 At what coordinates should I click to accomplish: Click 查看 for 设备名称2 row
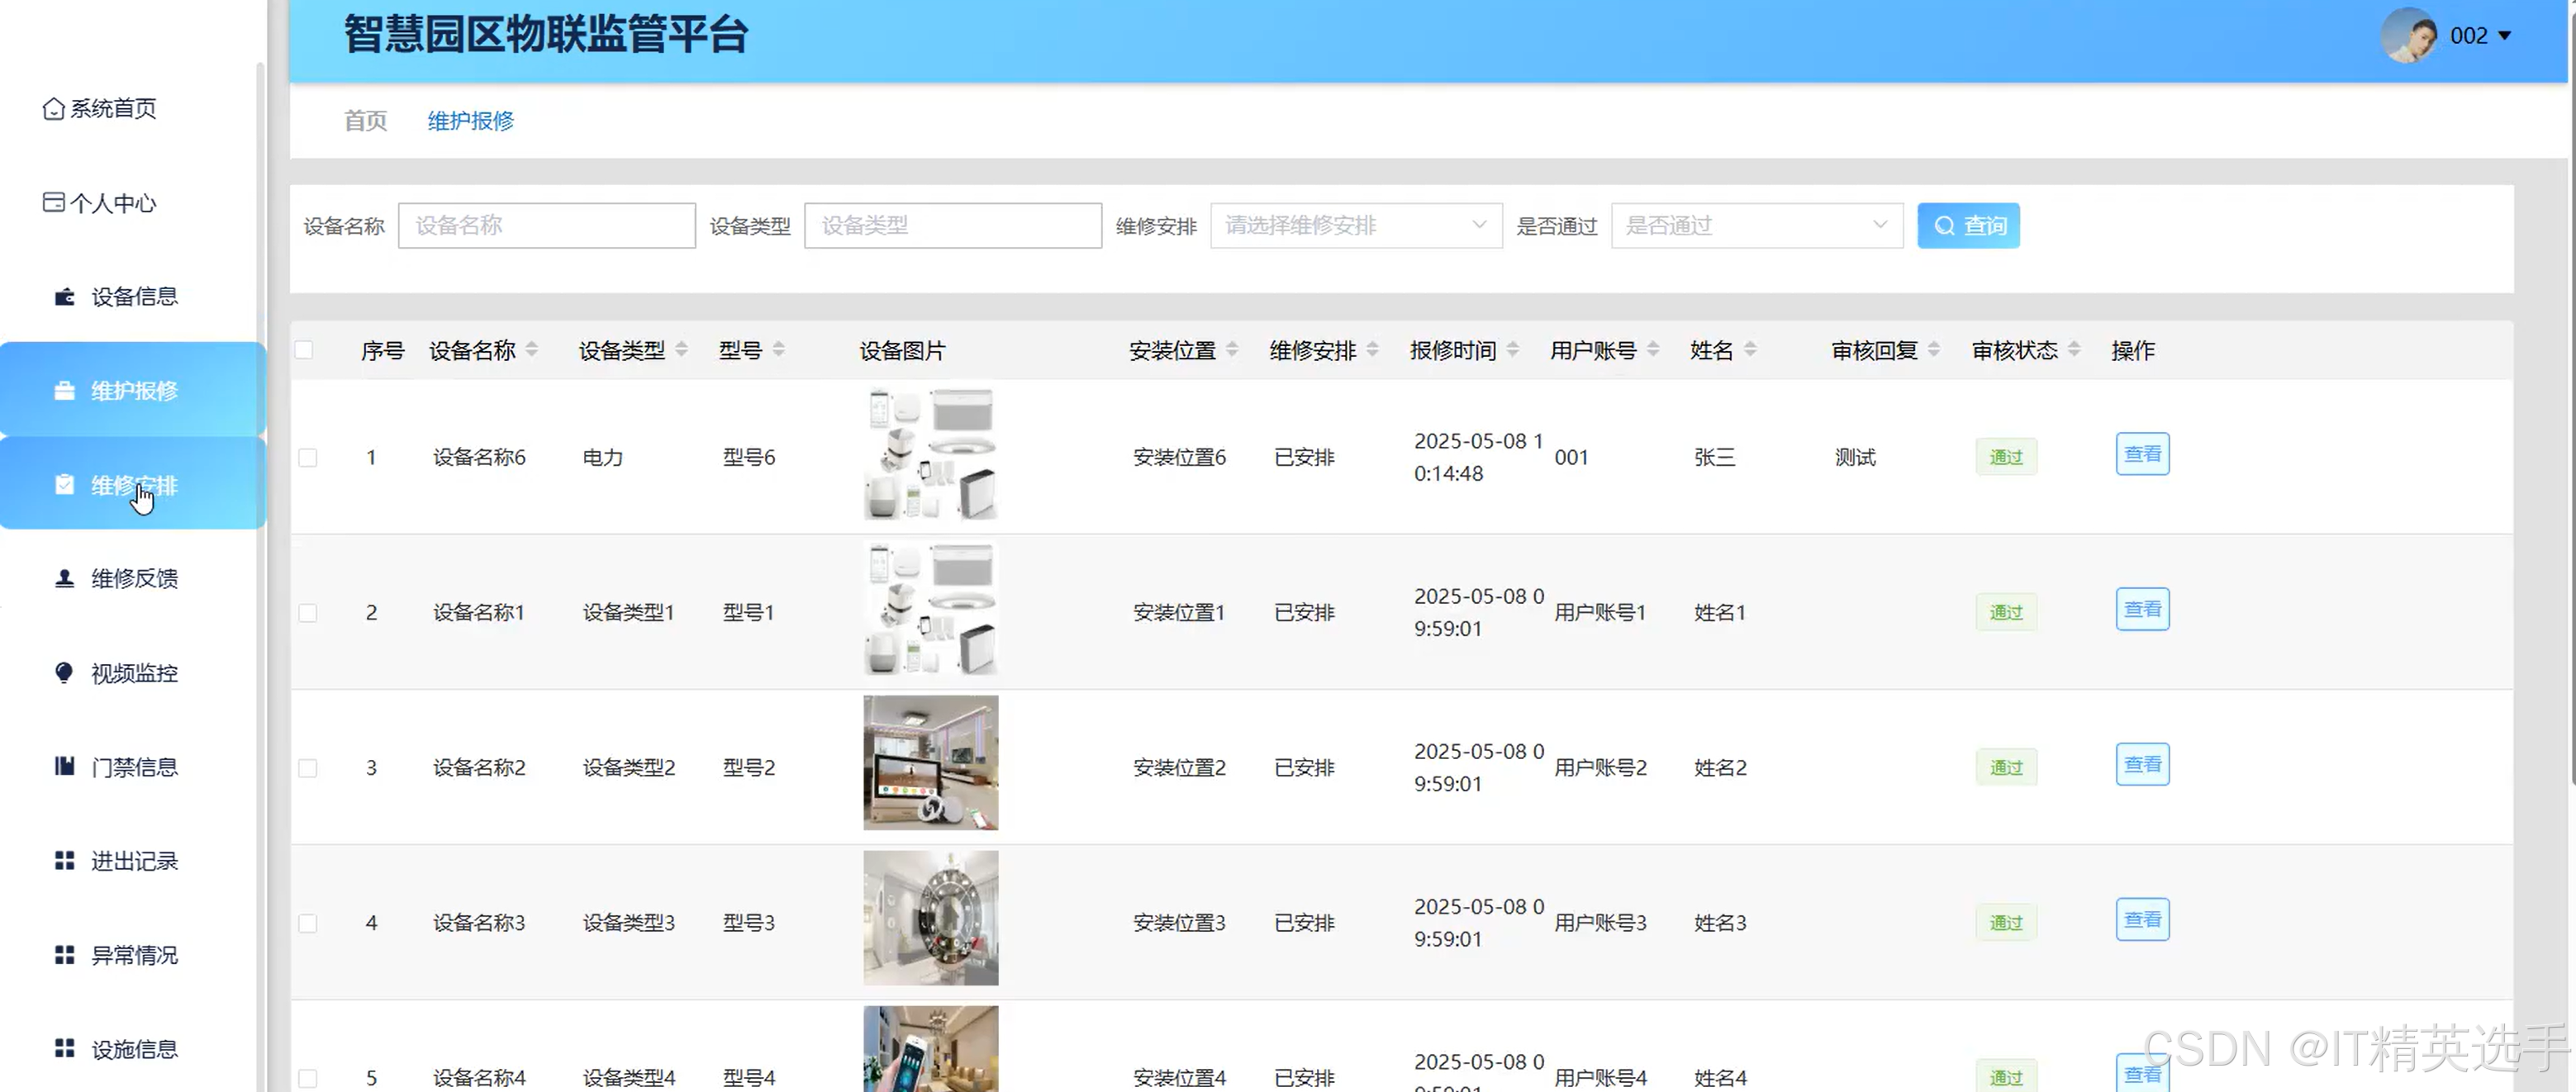point(2142,764)
